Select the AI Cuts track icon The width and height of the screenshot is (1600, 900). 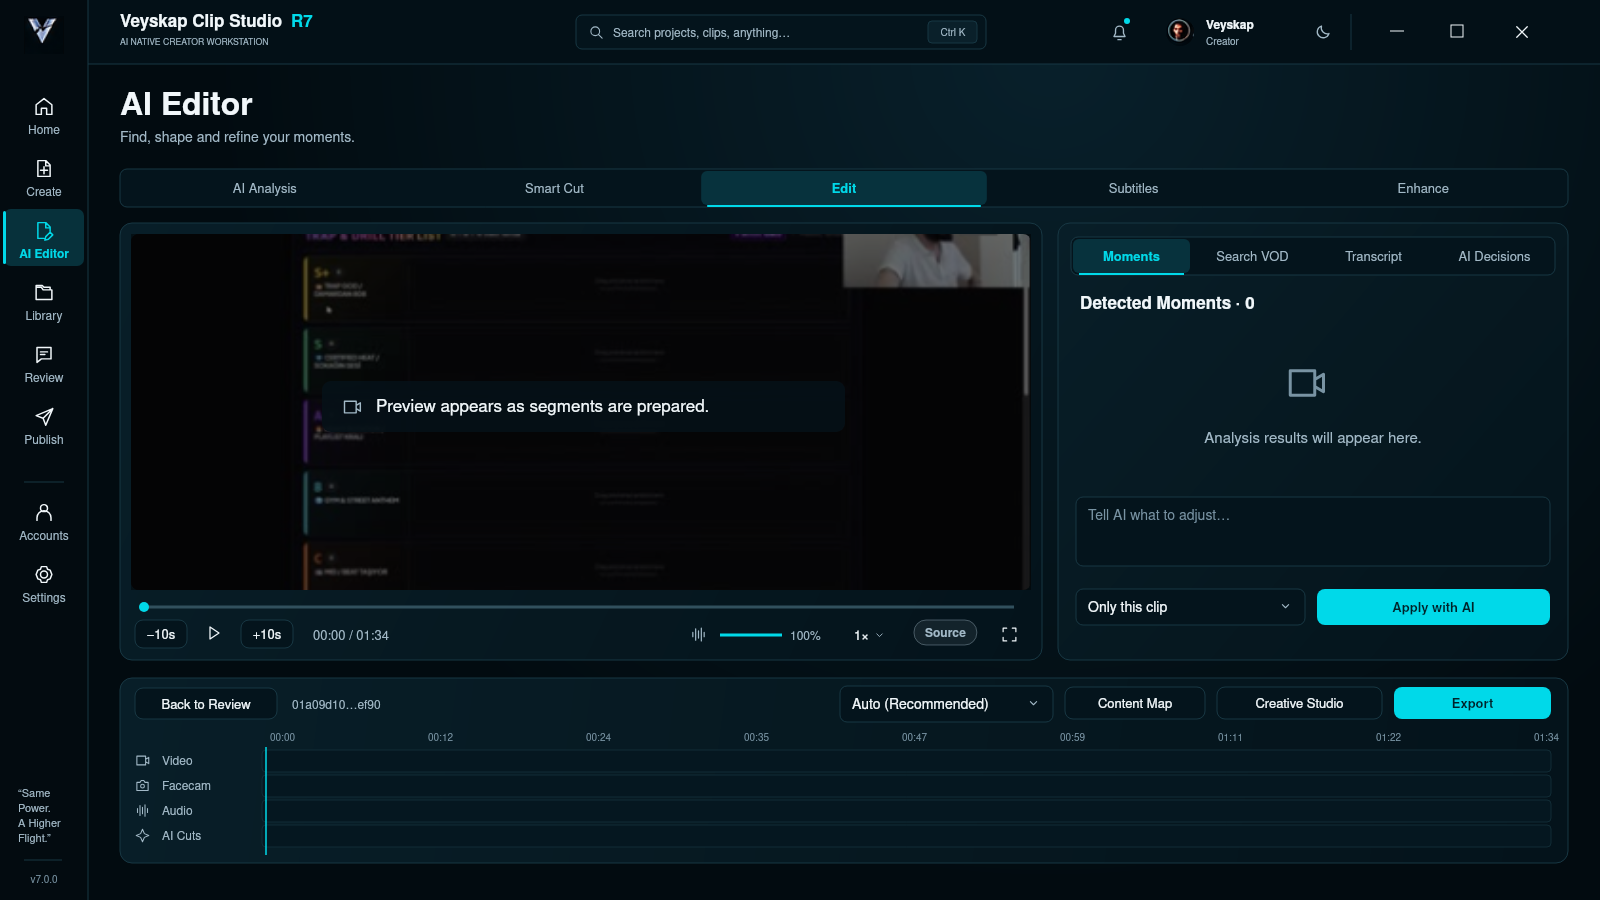coord(143,836)
